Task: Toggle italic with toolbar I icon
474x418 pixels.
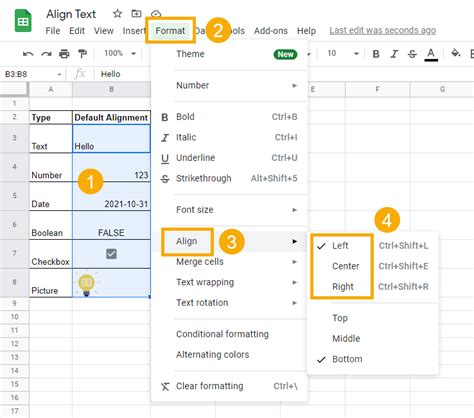Action: point(394,54)
